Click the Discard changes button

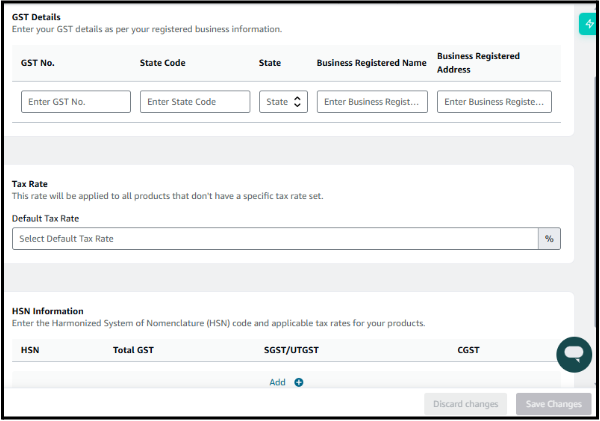465,404
